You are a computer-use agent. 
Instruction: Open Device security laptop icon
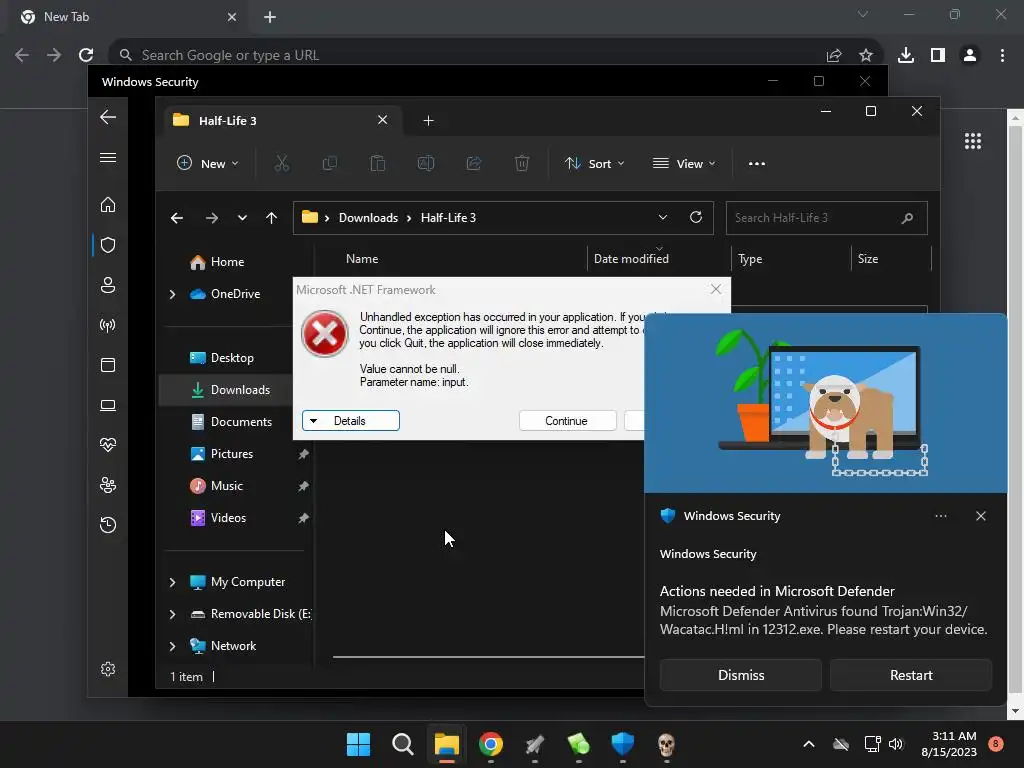(x=108, y=406)
